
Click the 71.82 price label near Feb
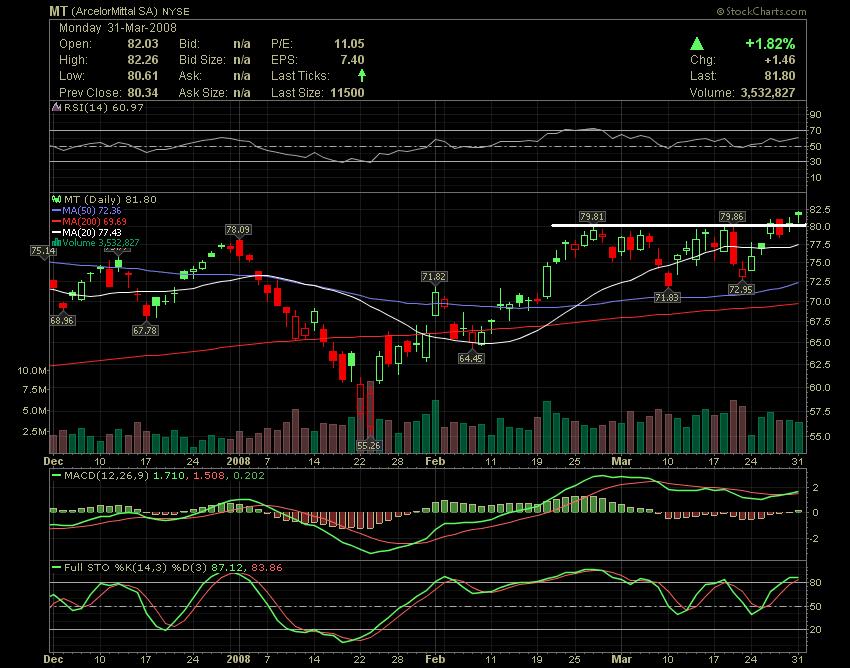click(434, 277)
